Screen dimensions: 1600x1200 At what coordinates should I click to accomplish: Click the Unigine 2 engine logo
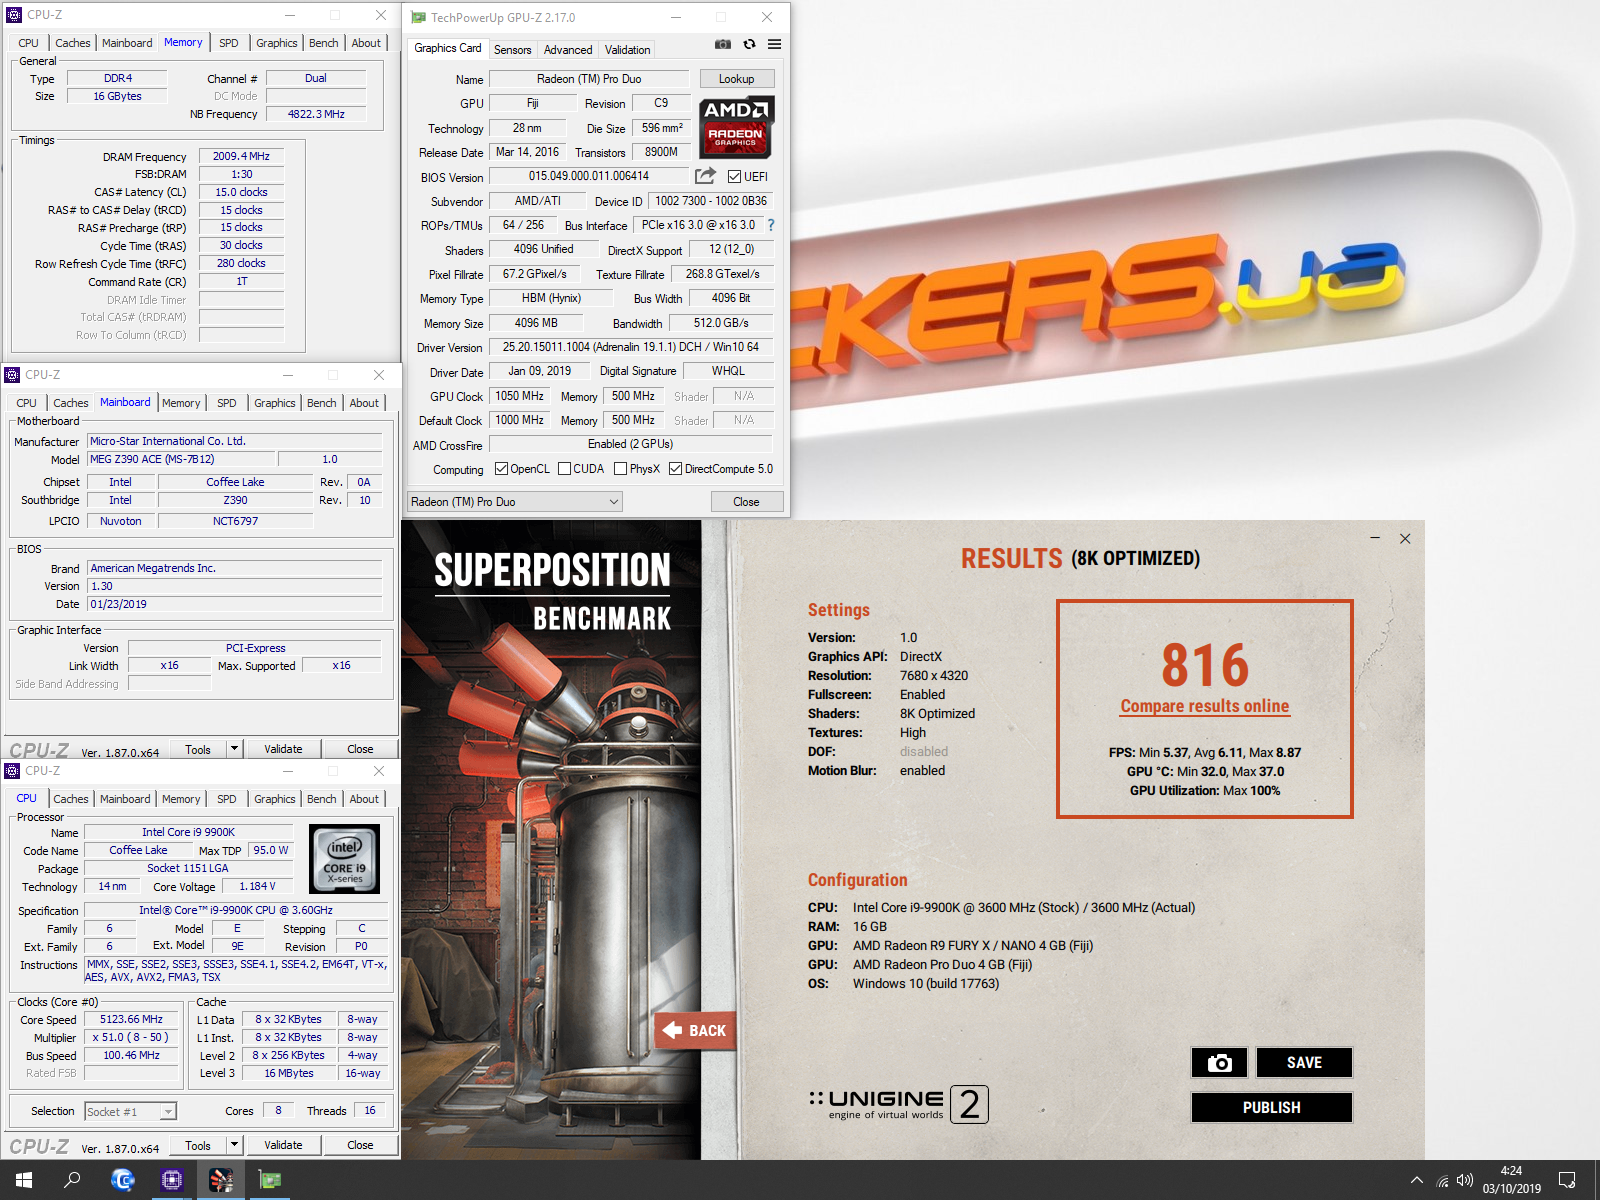pyautogui.click(x=898, y=1104)
